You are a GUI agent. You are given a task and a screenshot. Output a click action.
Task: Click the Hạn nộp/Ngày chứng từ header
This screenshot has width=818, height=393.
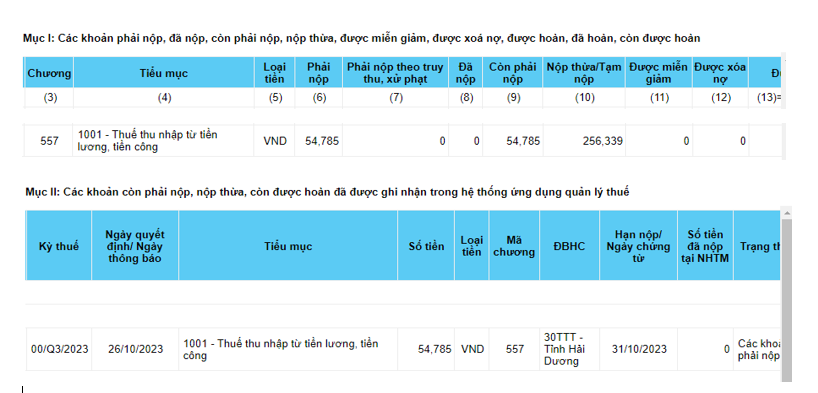tap(639, 246)
